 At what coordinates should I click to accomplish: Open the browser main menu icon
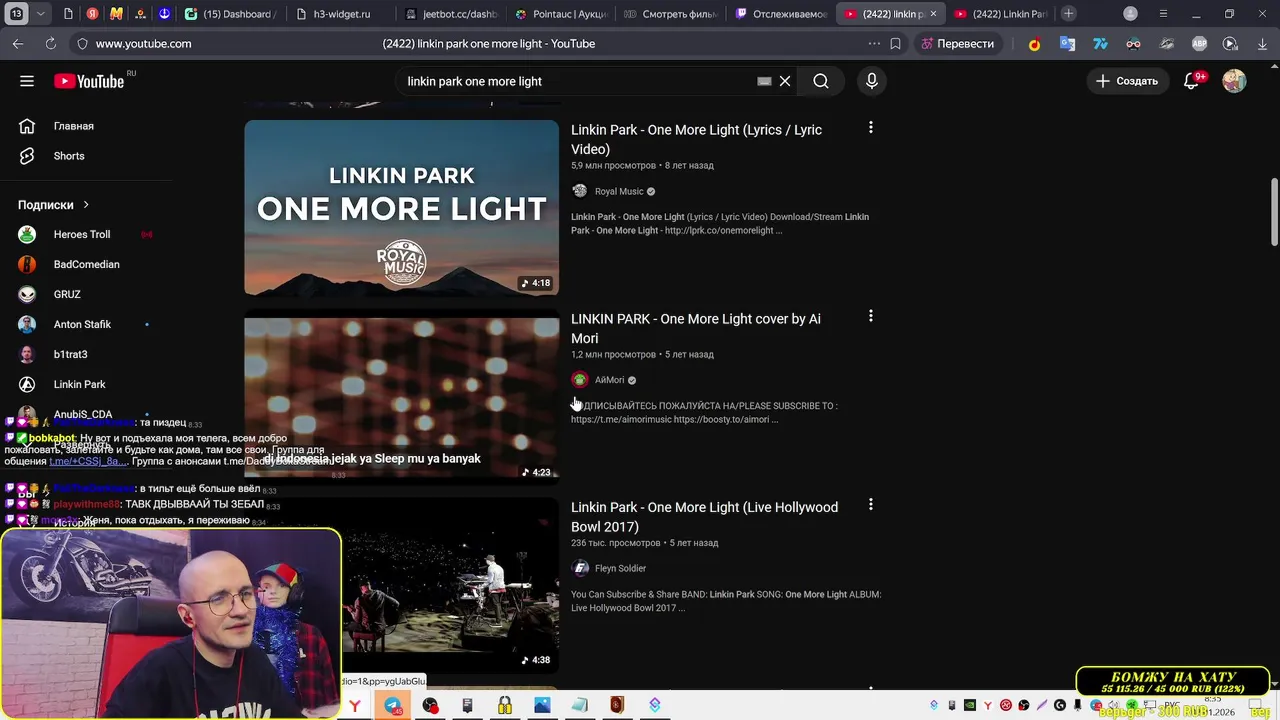tap(1163, 14)
